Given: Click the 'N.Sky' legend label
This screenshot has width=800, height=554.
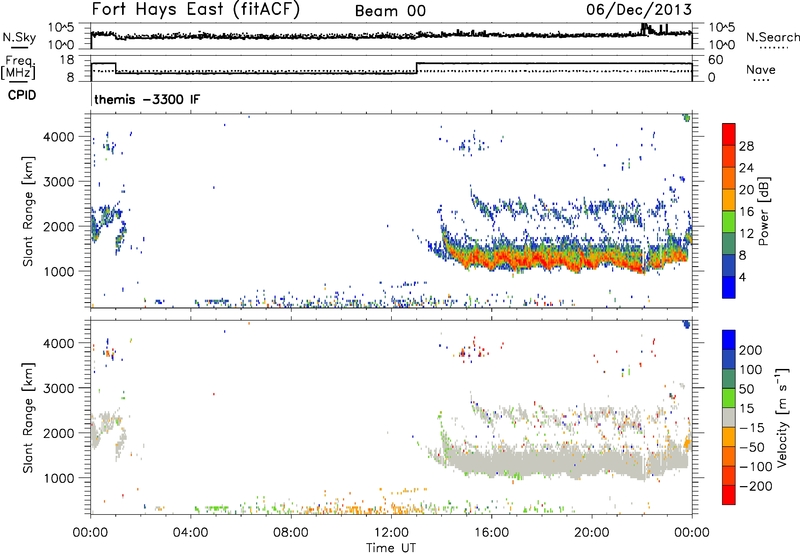Looking at the screenshot, I should 19,37.
